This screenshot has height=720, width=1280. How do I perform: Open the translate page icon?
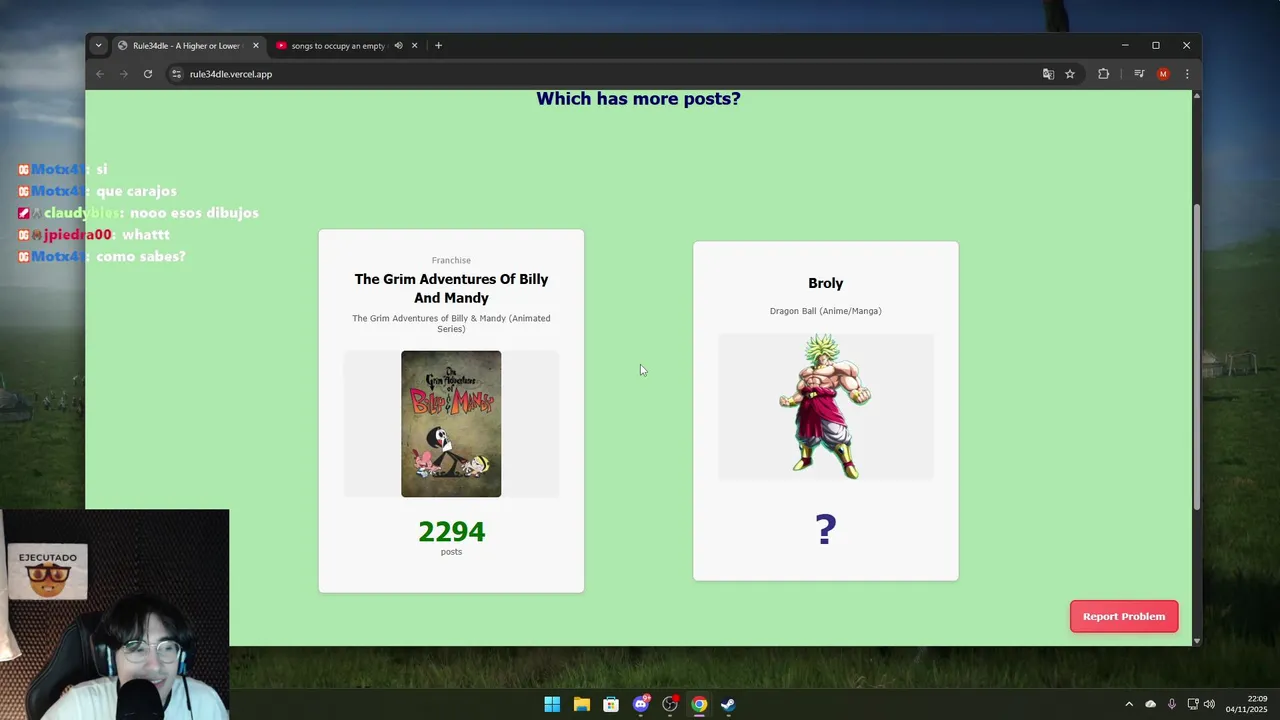tap(1048, 74)
